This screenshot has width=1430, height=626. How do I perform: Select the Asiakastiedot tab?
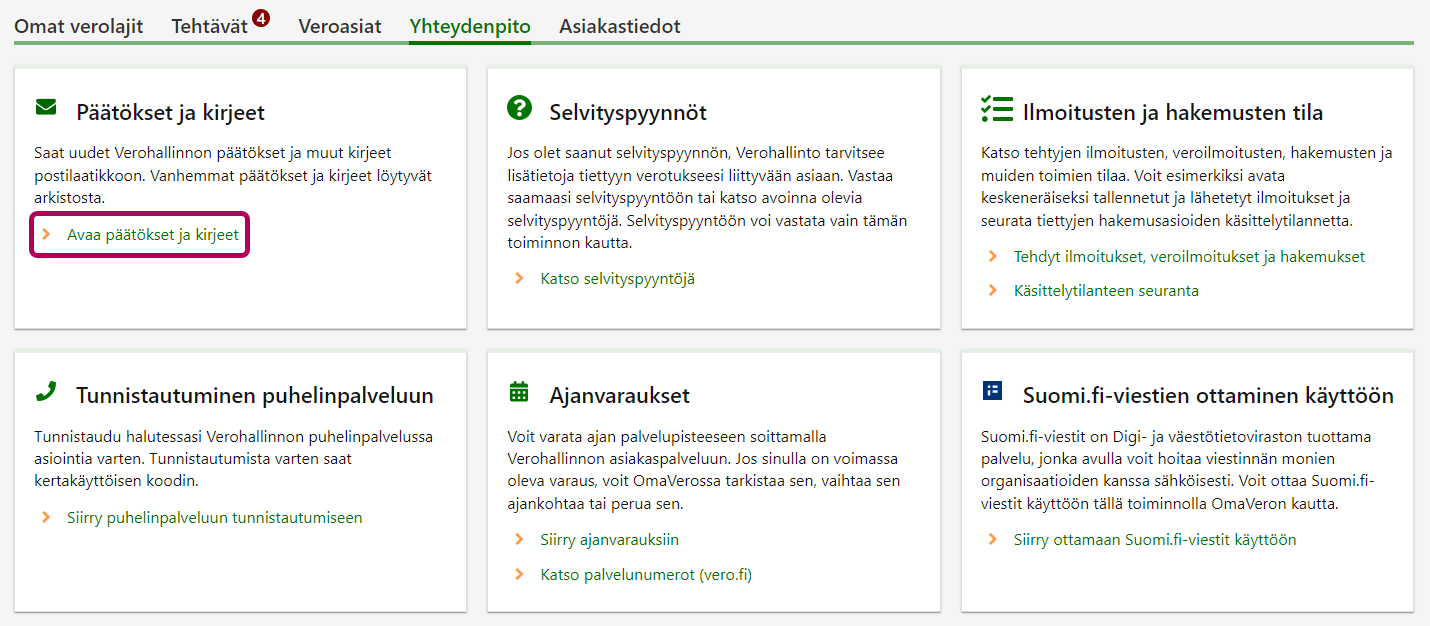click(x=619, y=27)
